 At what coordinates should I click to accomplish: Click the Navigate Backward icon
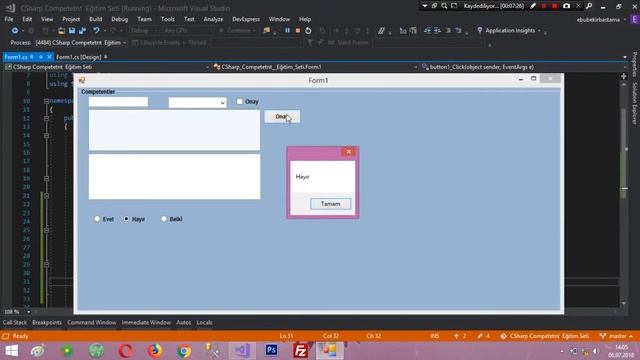(15, 31)
